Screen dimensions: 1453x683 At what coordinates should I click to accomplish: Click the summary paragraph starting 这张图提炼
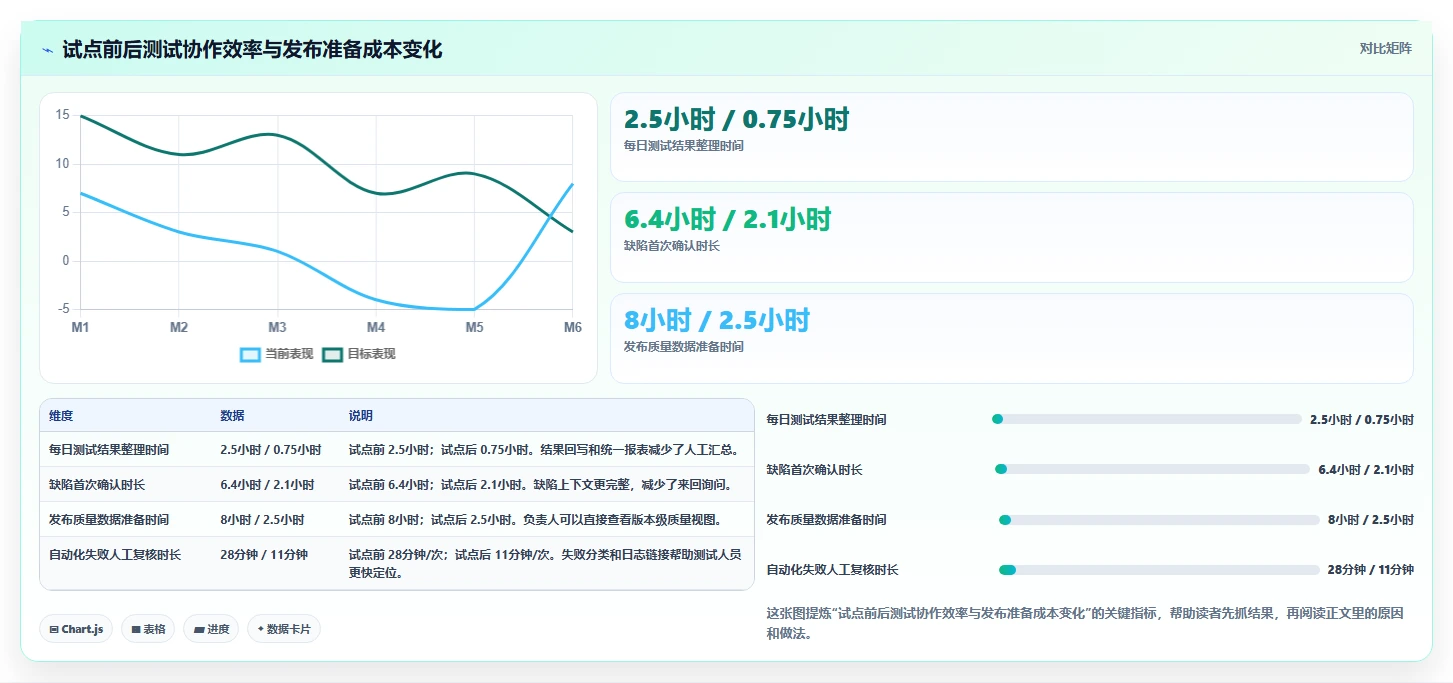pyautogui.click(x=1085, y=623)
